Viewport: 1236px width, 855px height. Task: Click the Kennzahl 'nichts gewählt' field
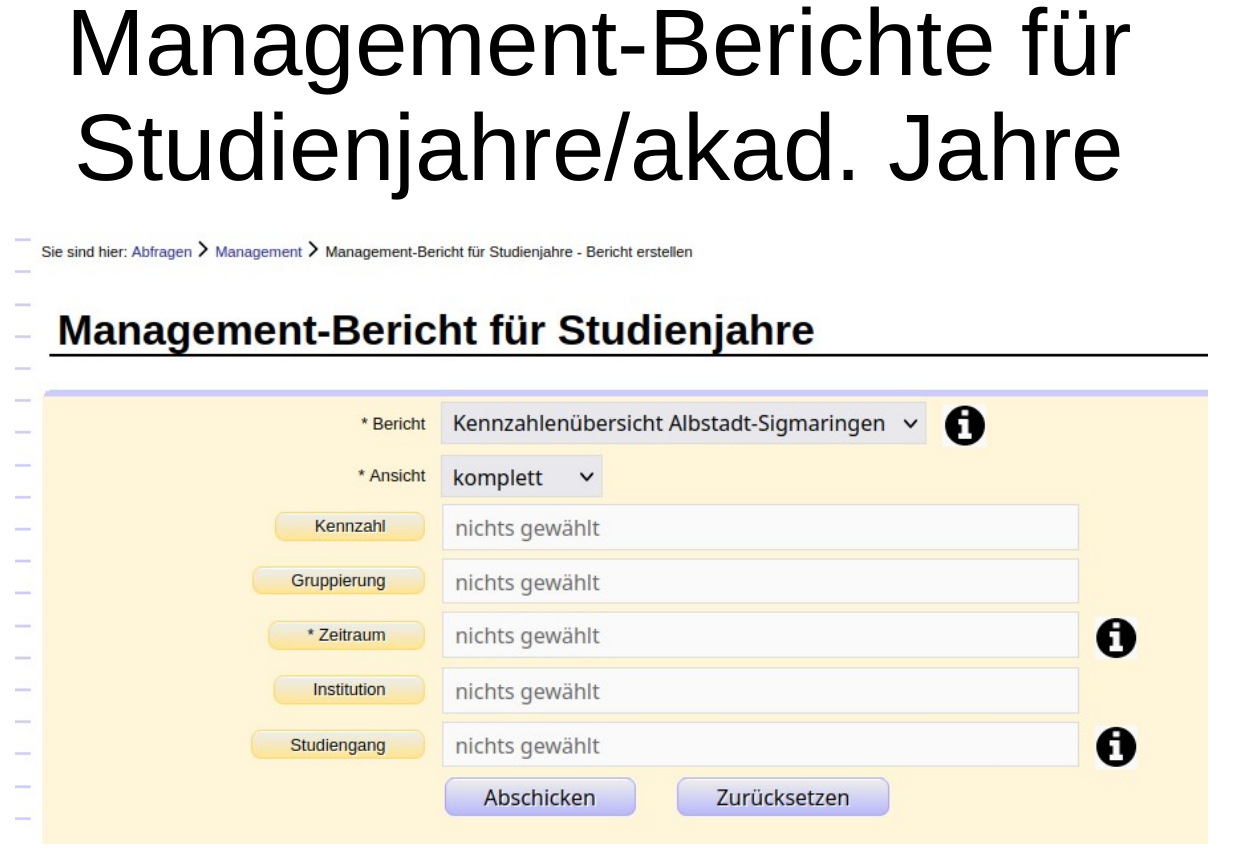pyautogui.click(x=760, y=527)
